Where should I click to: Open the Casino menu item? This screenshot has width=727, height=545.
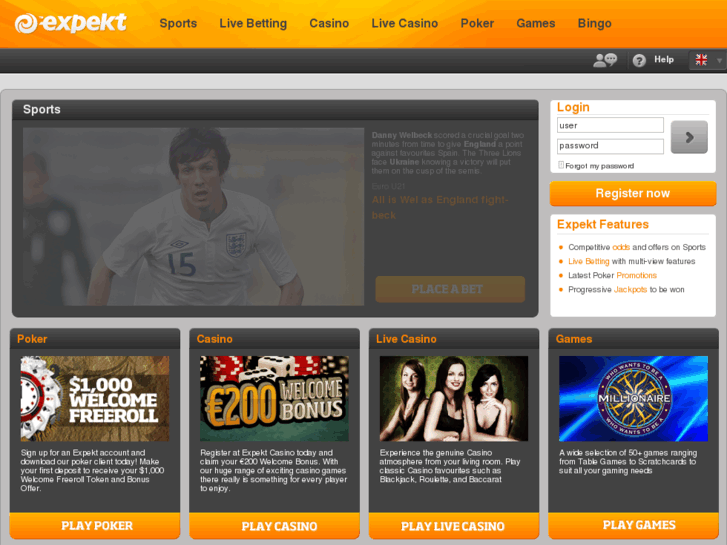pyautogui.click(x=329, y=23)
